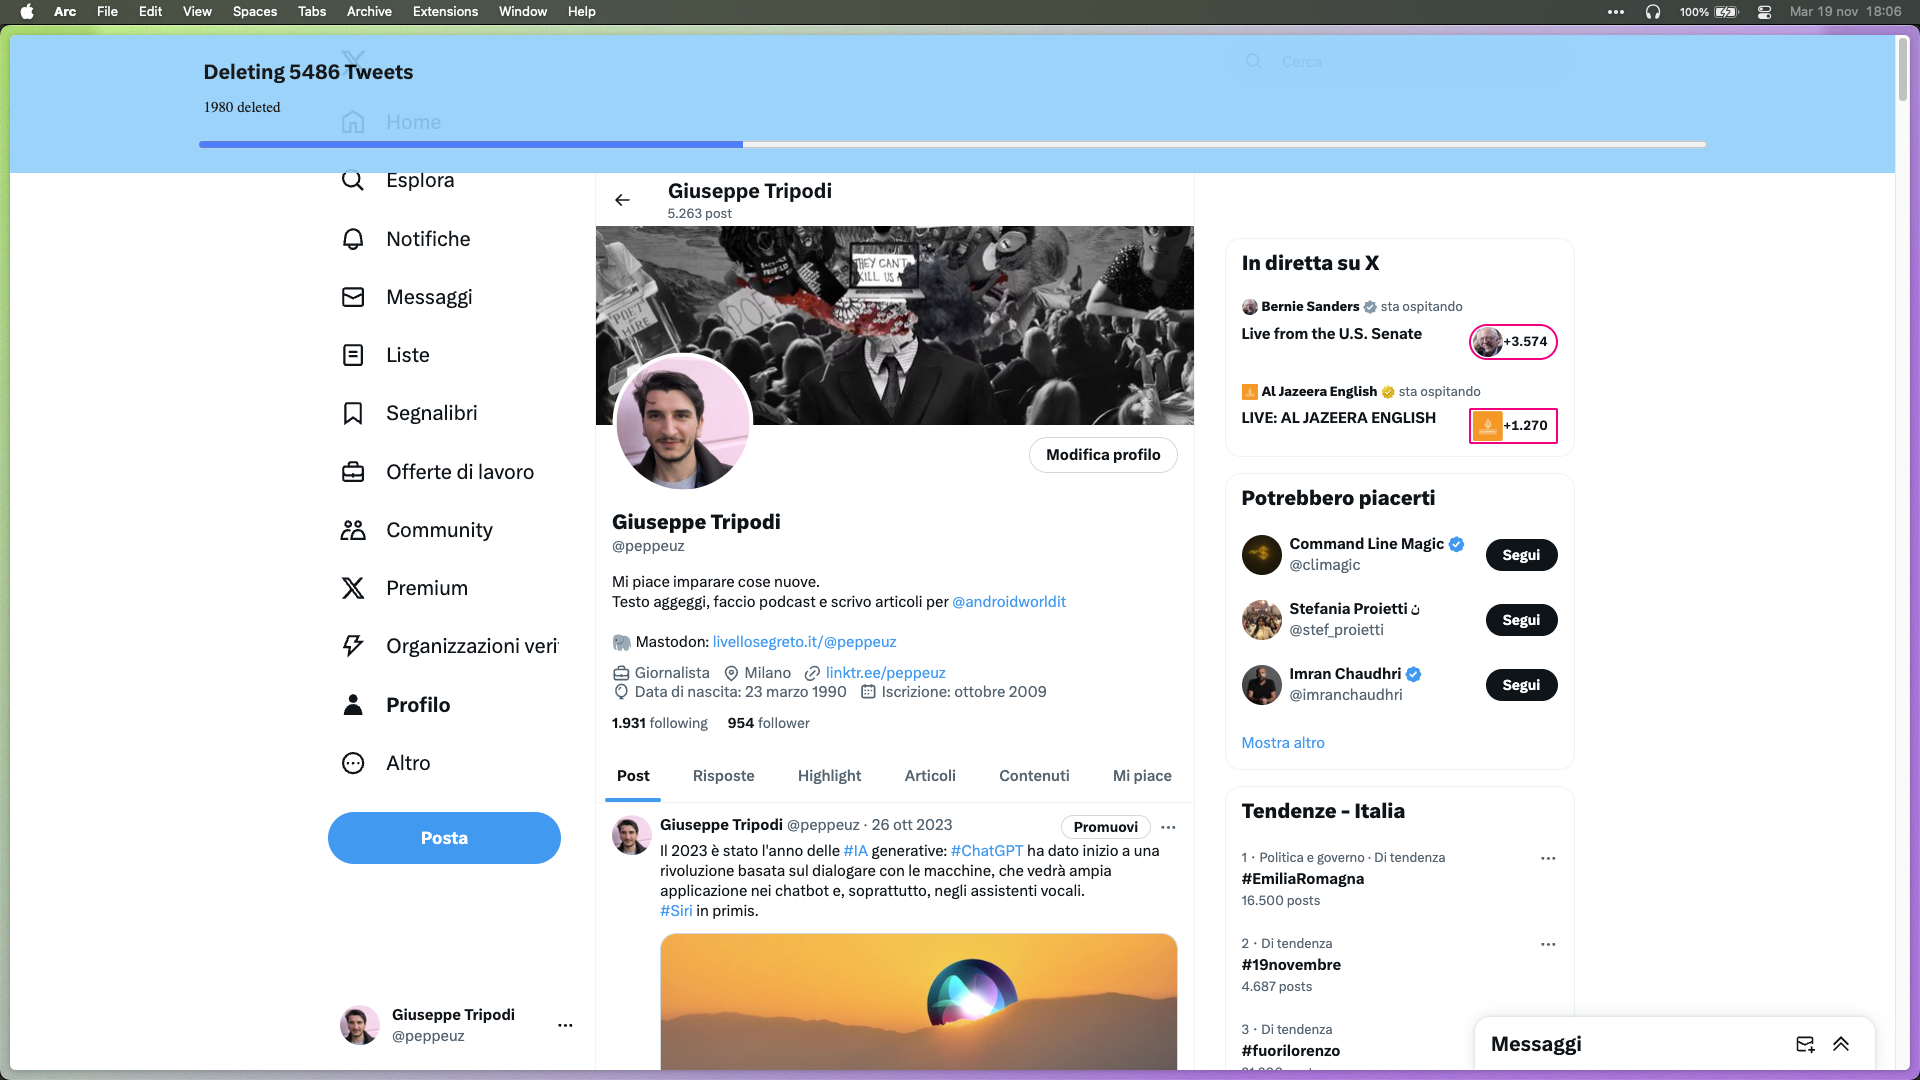Screen dimensions: 1920x1080
Task: Open Organizzazioni verificate lightning icon
Action: [353, 646]
